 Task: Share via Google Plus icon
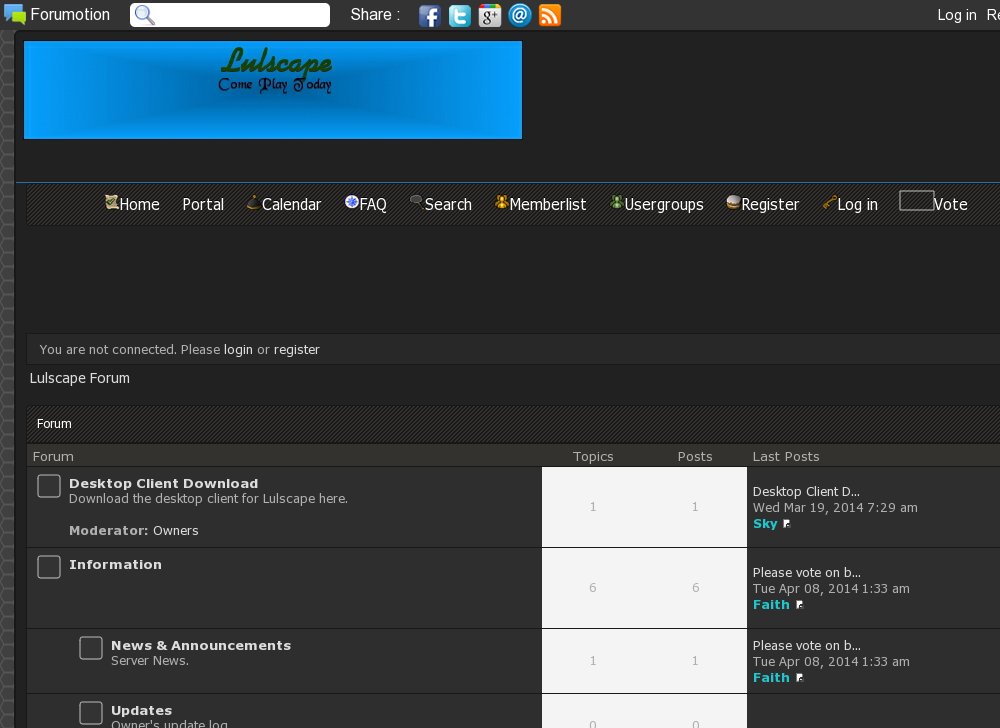click(489, 15)
